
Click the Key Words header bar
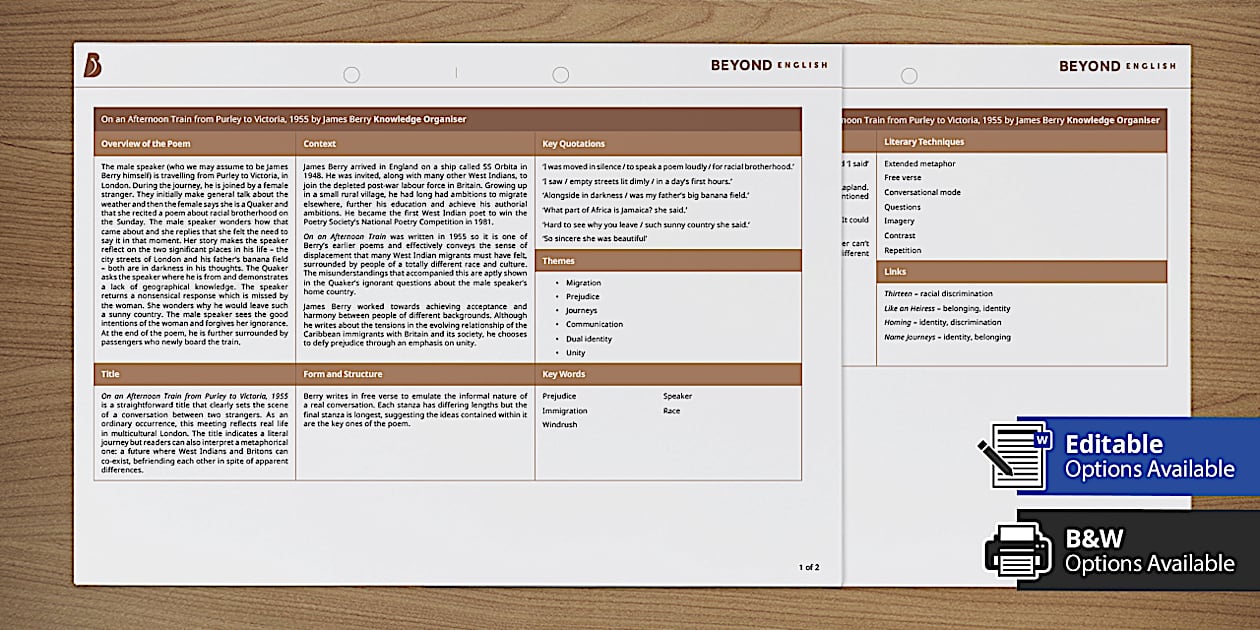point(668,374)
